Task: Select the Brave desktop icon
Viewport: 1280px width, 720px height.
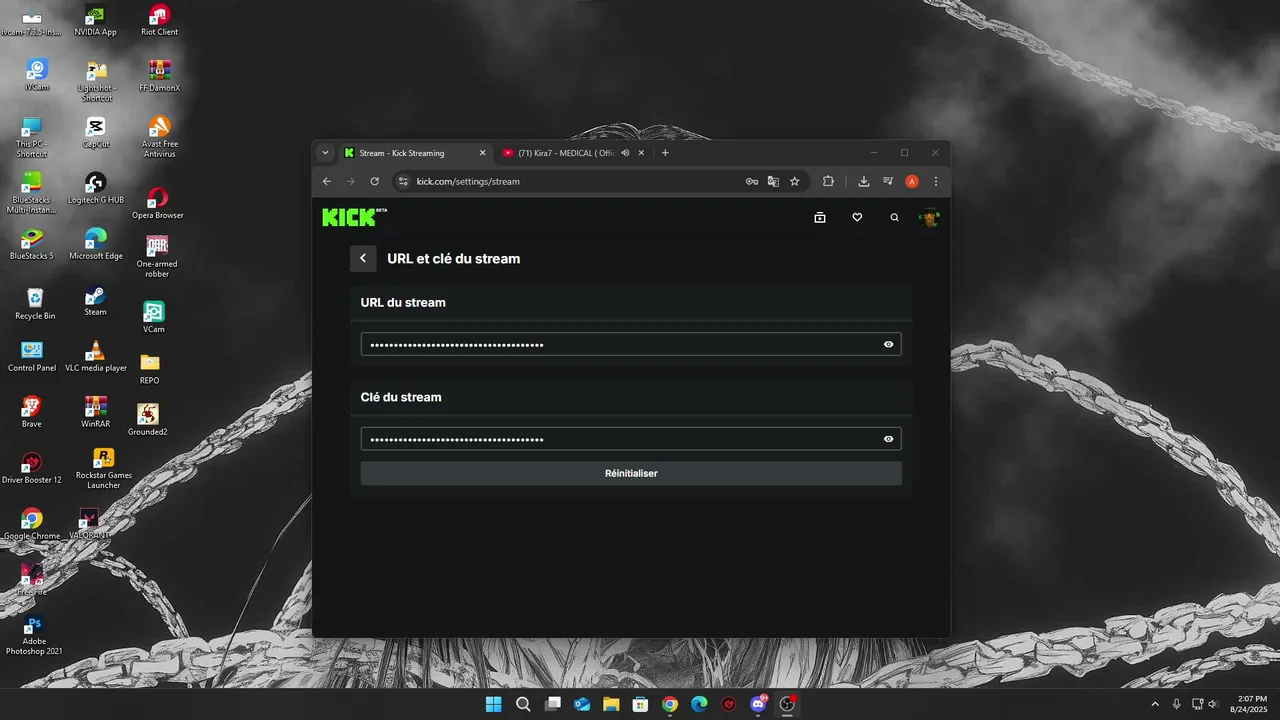Action: (32, 412)
